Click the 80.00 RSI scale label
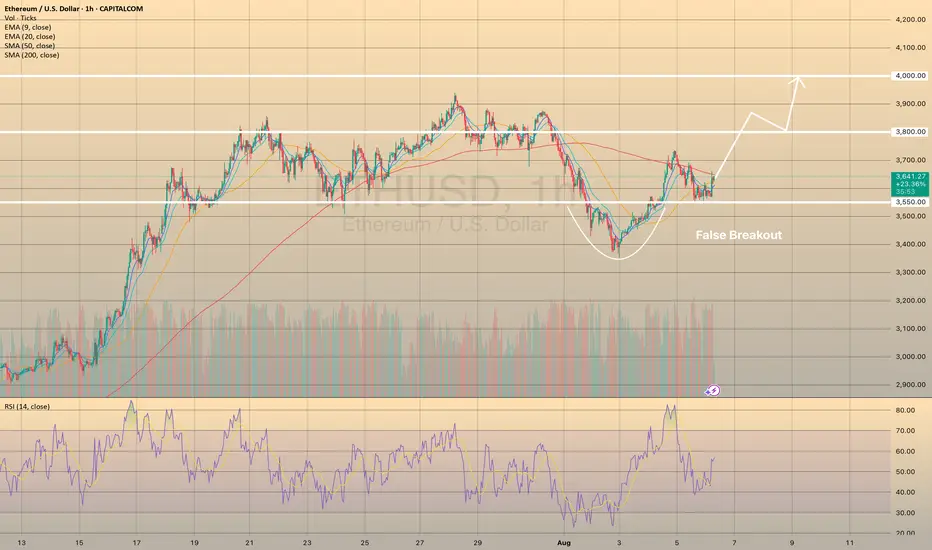Image resolution: width=932 pixels, height=550 pixels. pyautogui.click(x=905, y=410)
